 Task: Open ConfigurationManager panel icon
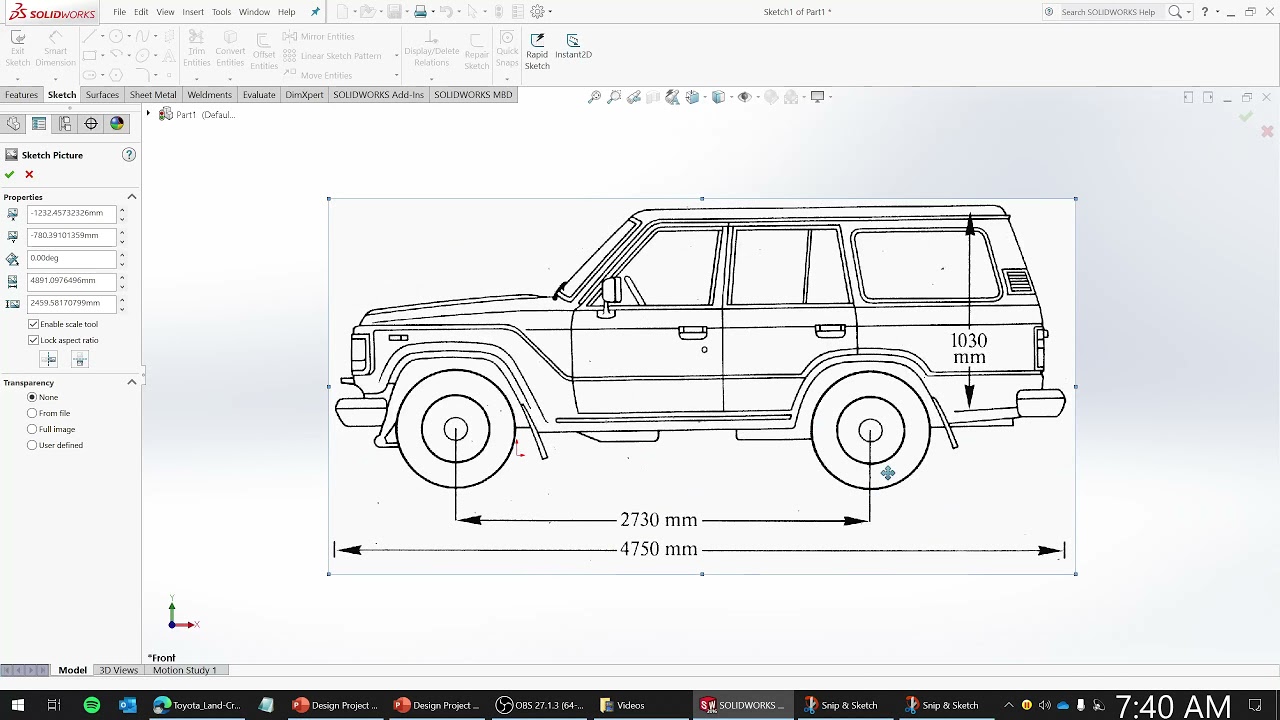[x=65, y=124]
